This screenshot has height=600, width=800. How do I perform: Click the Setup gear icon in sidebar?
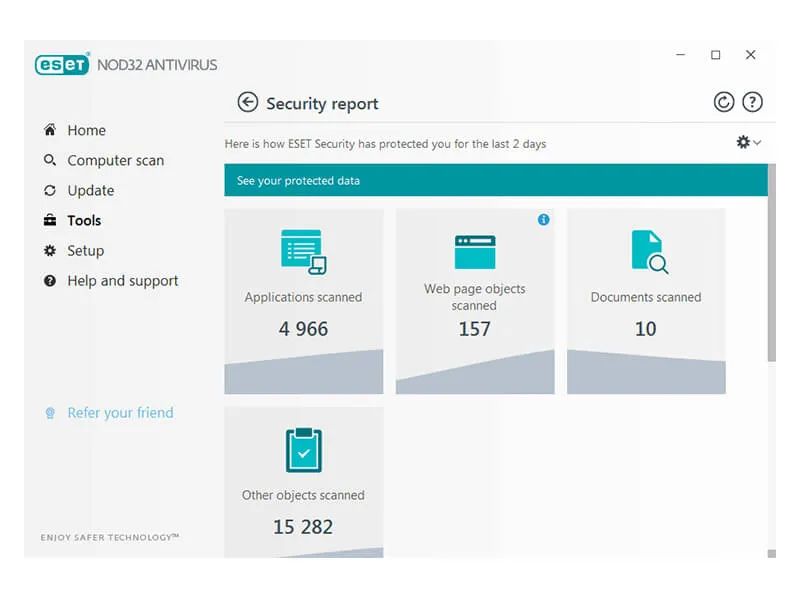tap(49, 251)
